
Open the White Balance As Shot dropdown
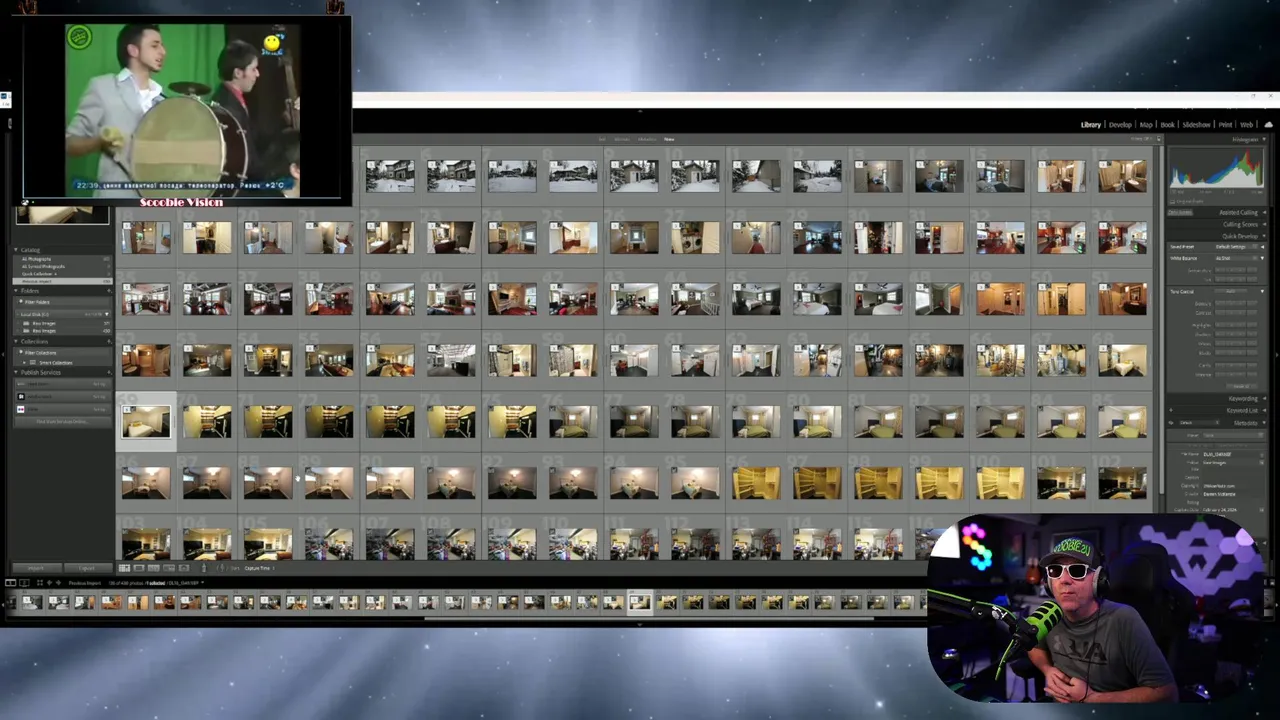(1235, 258)
